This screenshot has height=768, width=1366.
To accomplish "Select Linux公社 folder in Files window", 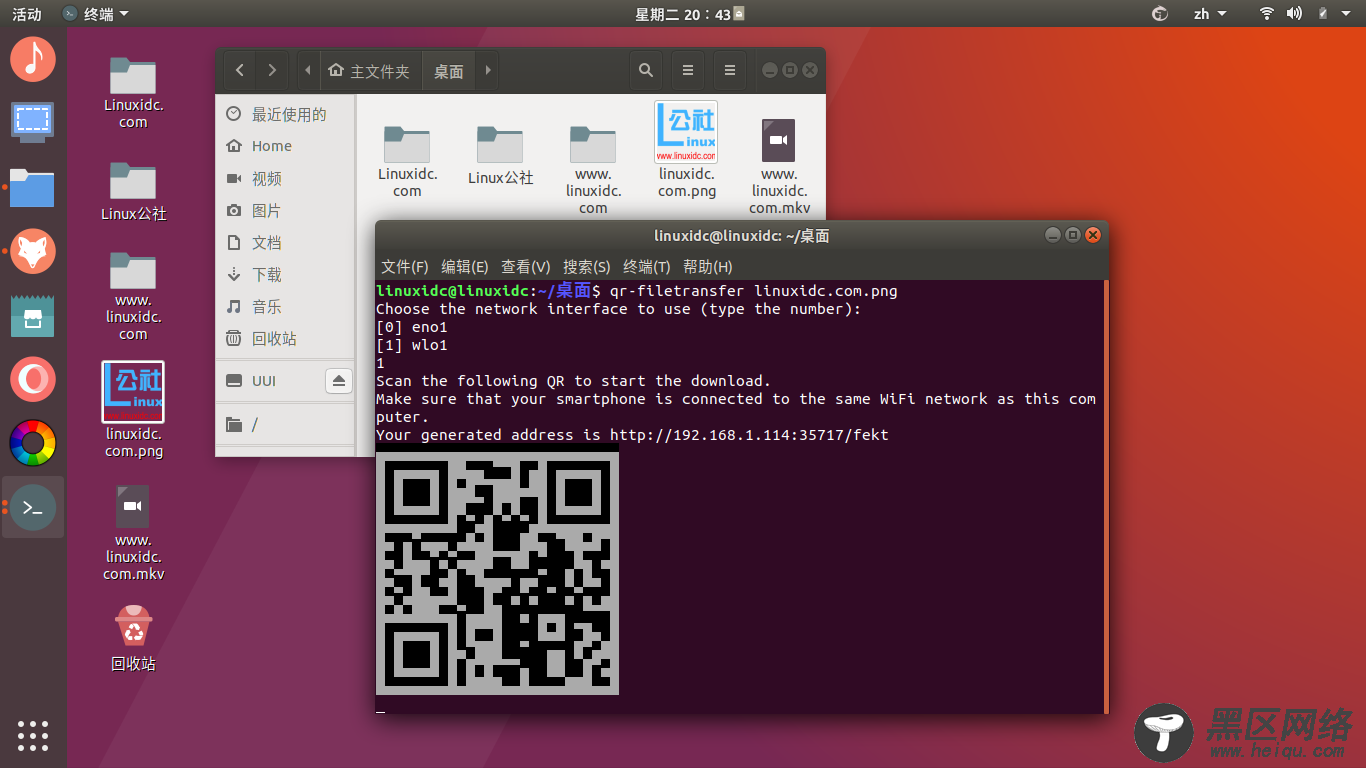I will click(x=500, y=155).
